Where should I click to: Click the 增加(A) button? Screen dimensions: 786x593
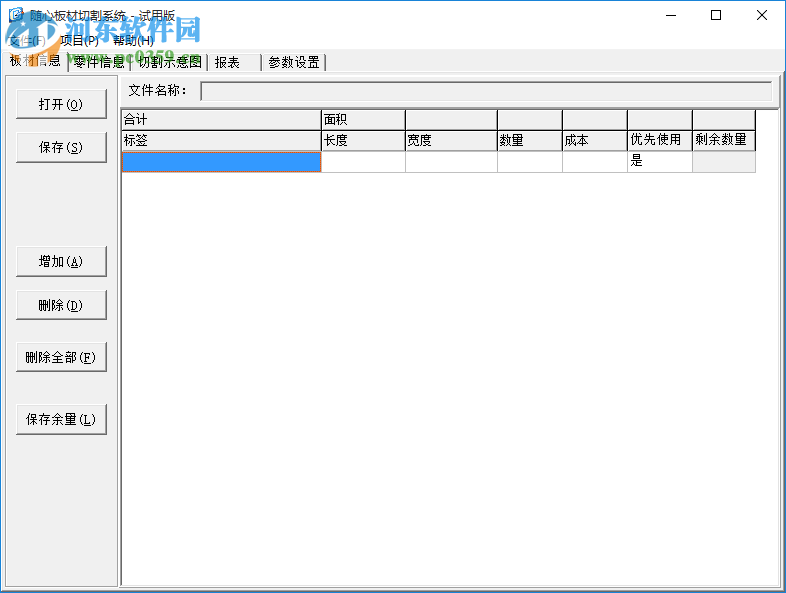tap(61, 262)
